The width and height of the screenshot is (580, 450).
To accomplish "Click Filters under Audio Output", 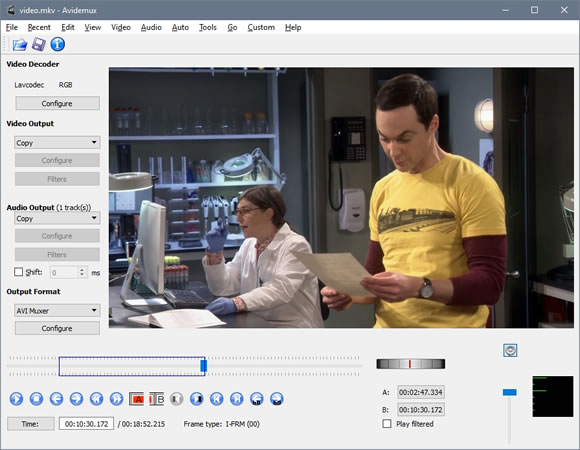I will [57, 255].
